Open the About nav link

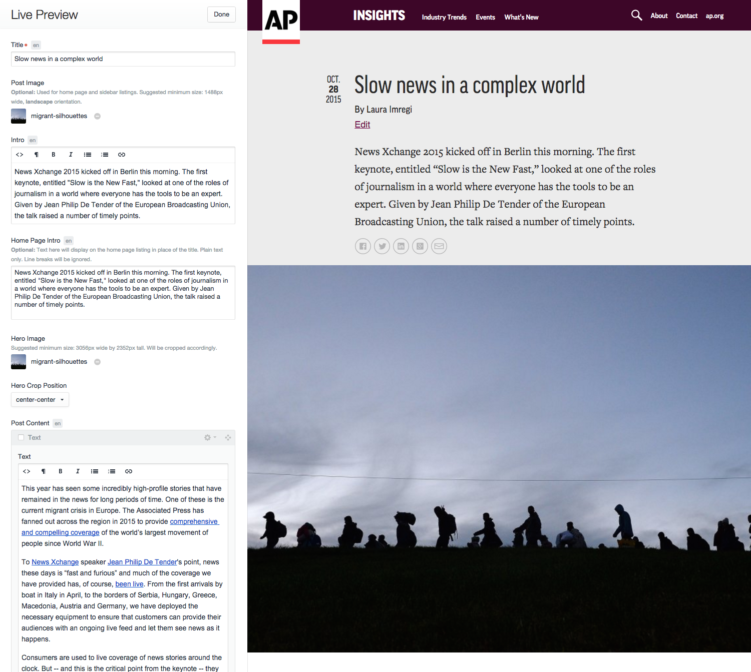(x=659, y=16)
